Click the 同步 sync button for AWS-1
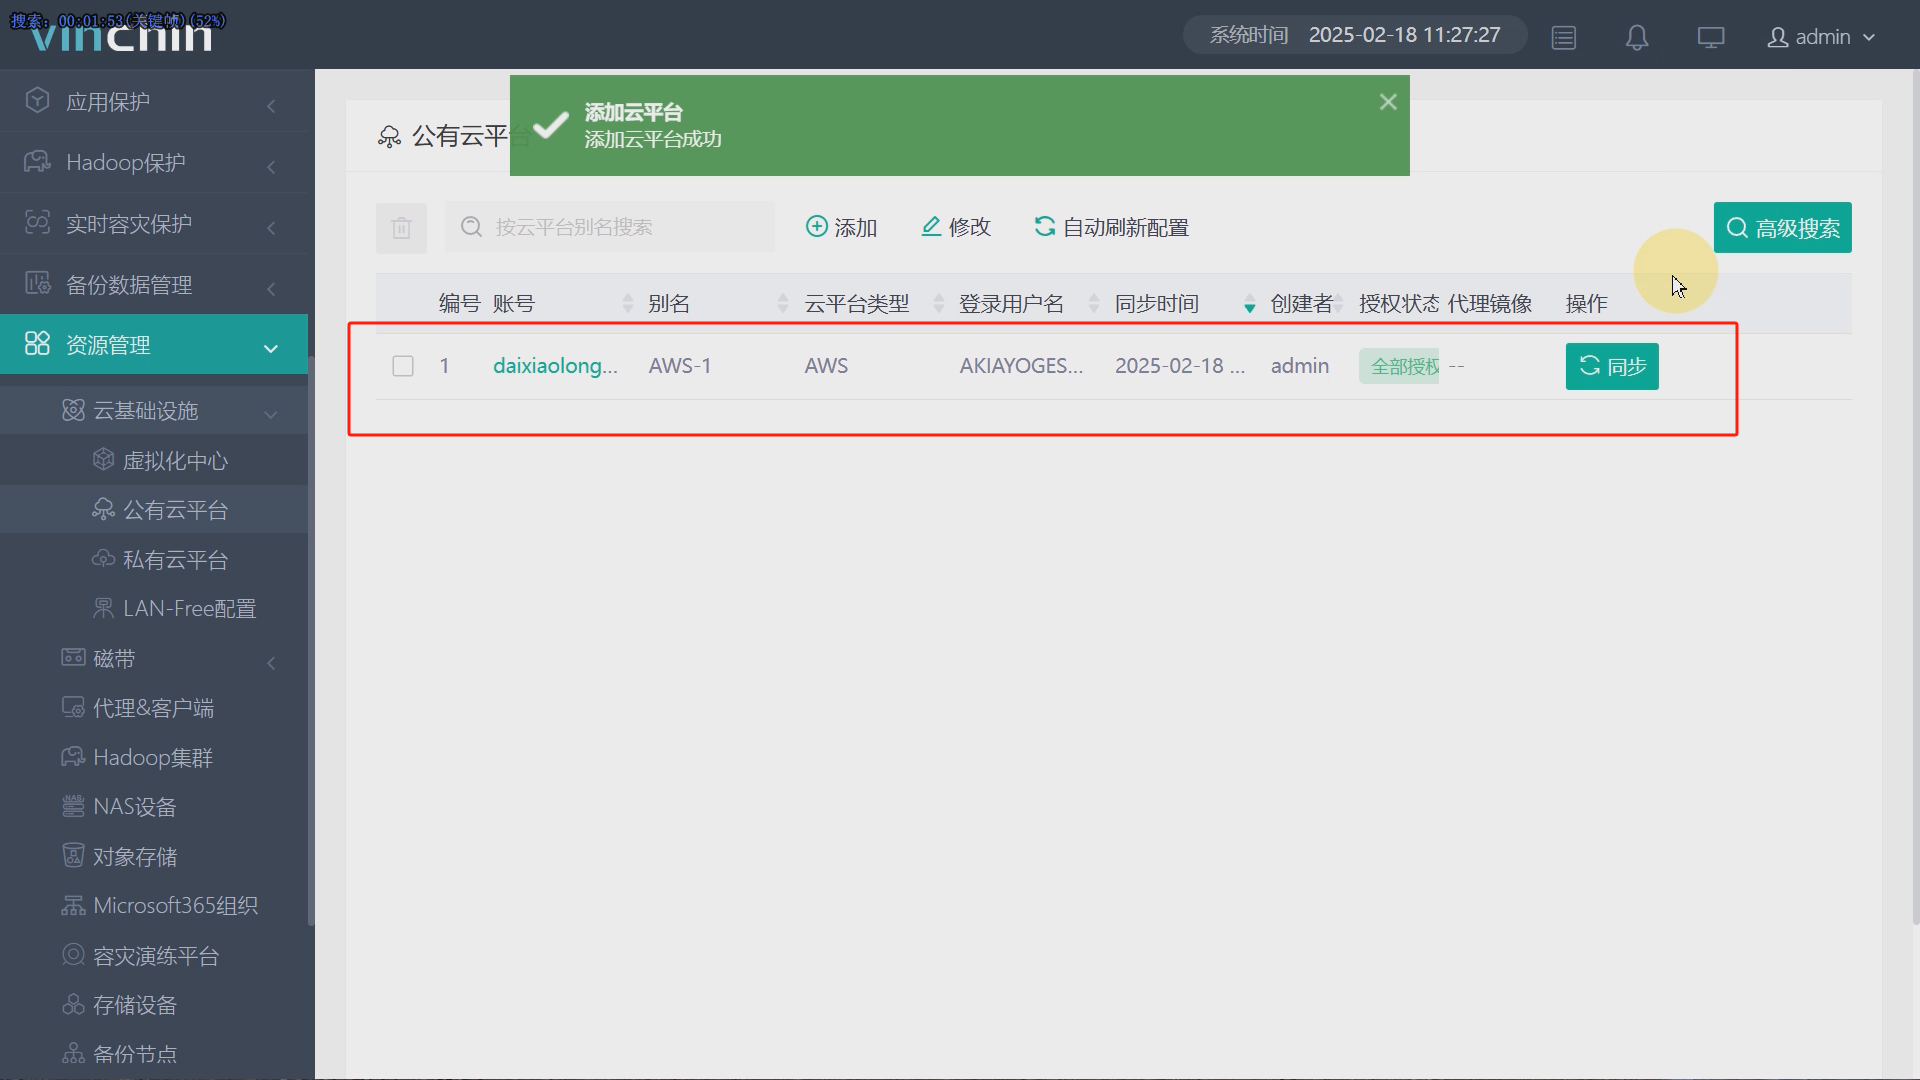The height and width of the screenshot is (1080, 1920). pyautogui.click(x=1611, y=366)
